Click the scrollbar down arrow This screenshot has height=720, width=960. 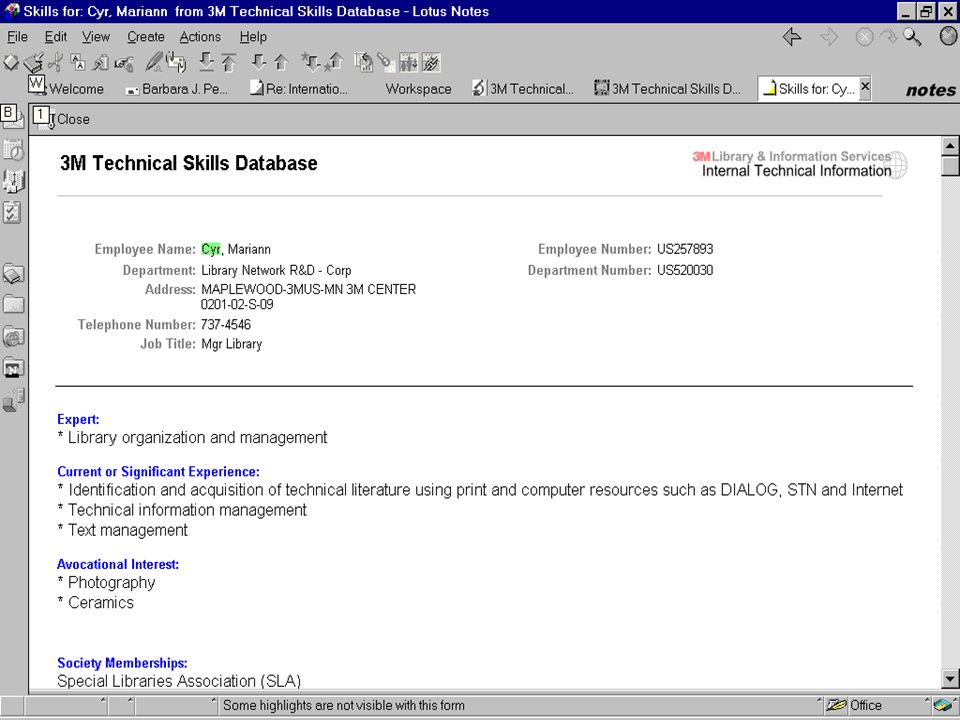950,678
